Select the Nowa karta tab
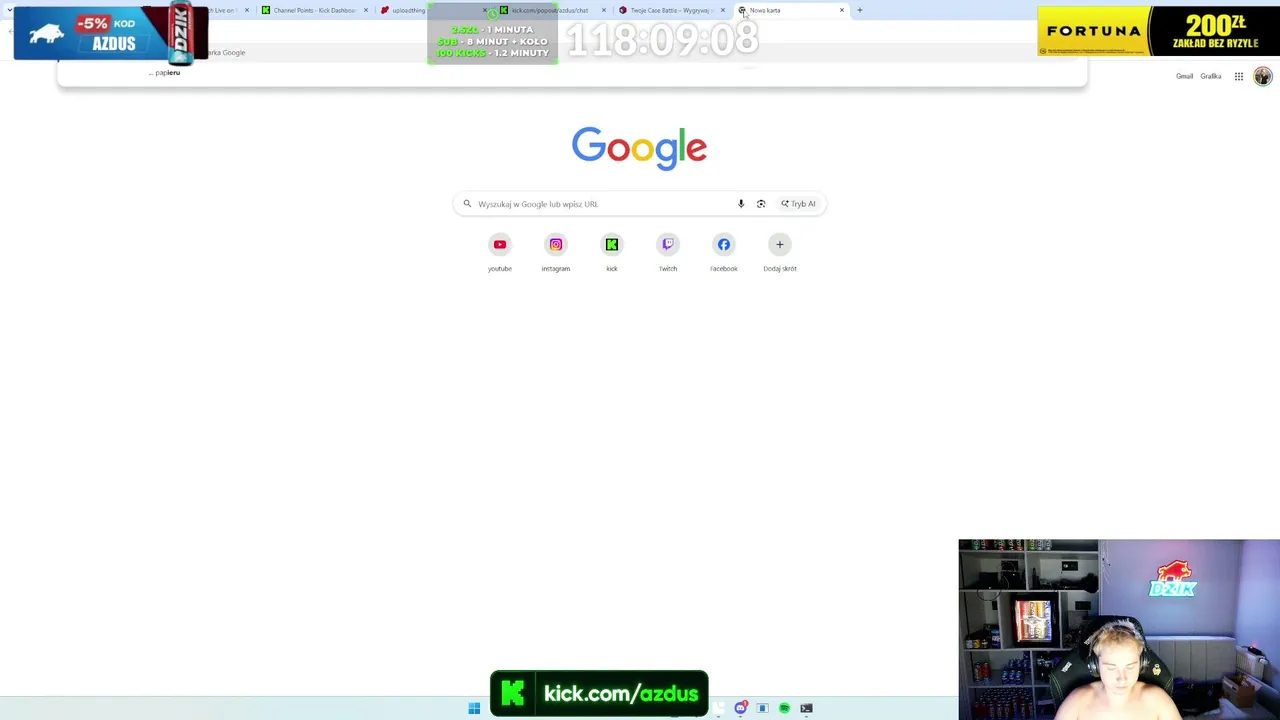Viewport: 1280px width, 720px height. click(790, 10)
